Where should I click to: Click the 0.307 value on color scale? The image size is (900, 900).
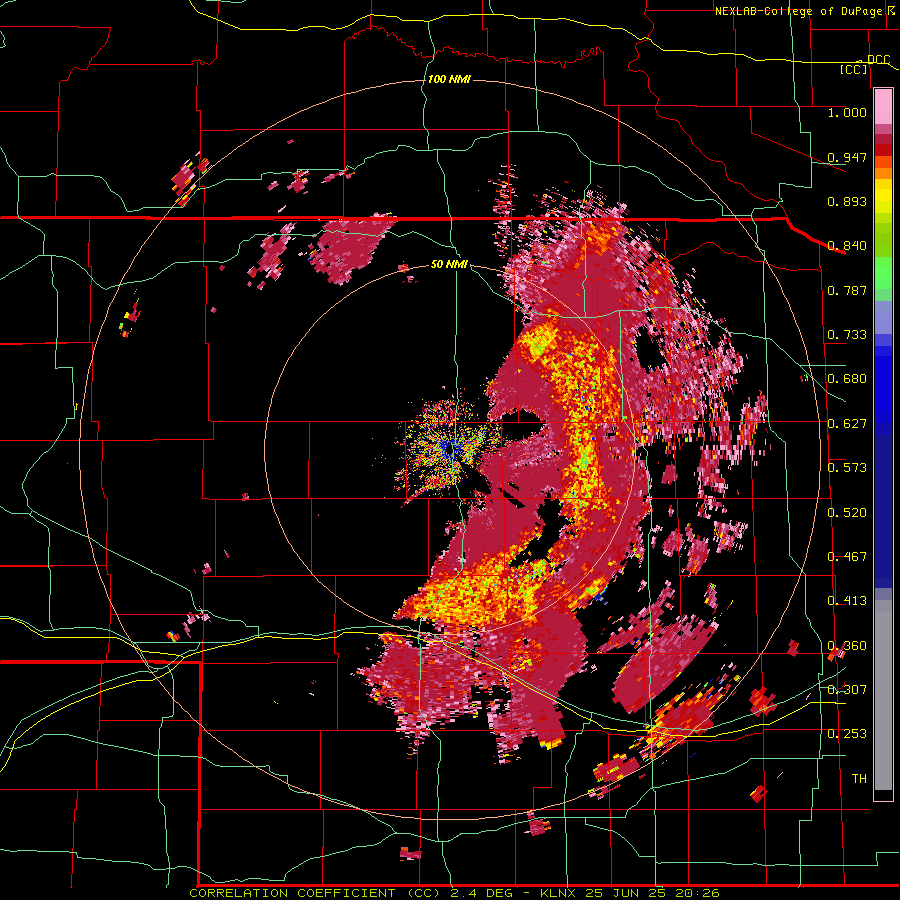(847, 689)
